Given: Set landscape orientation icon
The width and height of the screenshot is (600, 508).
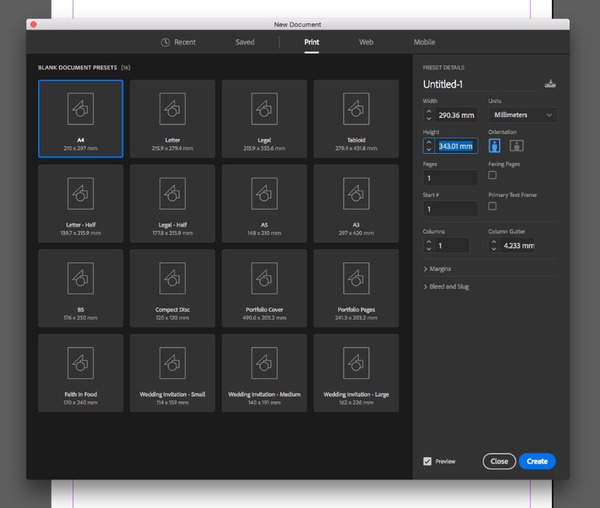Looking at the screenshot, I should click(516, 146).
